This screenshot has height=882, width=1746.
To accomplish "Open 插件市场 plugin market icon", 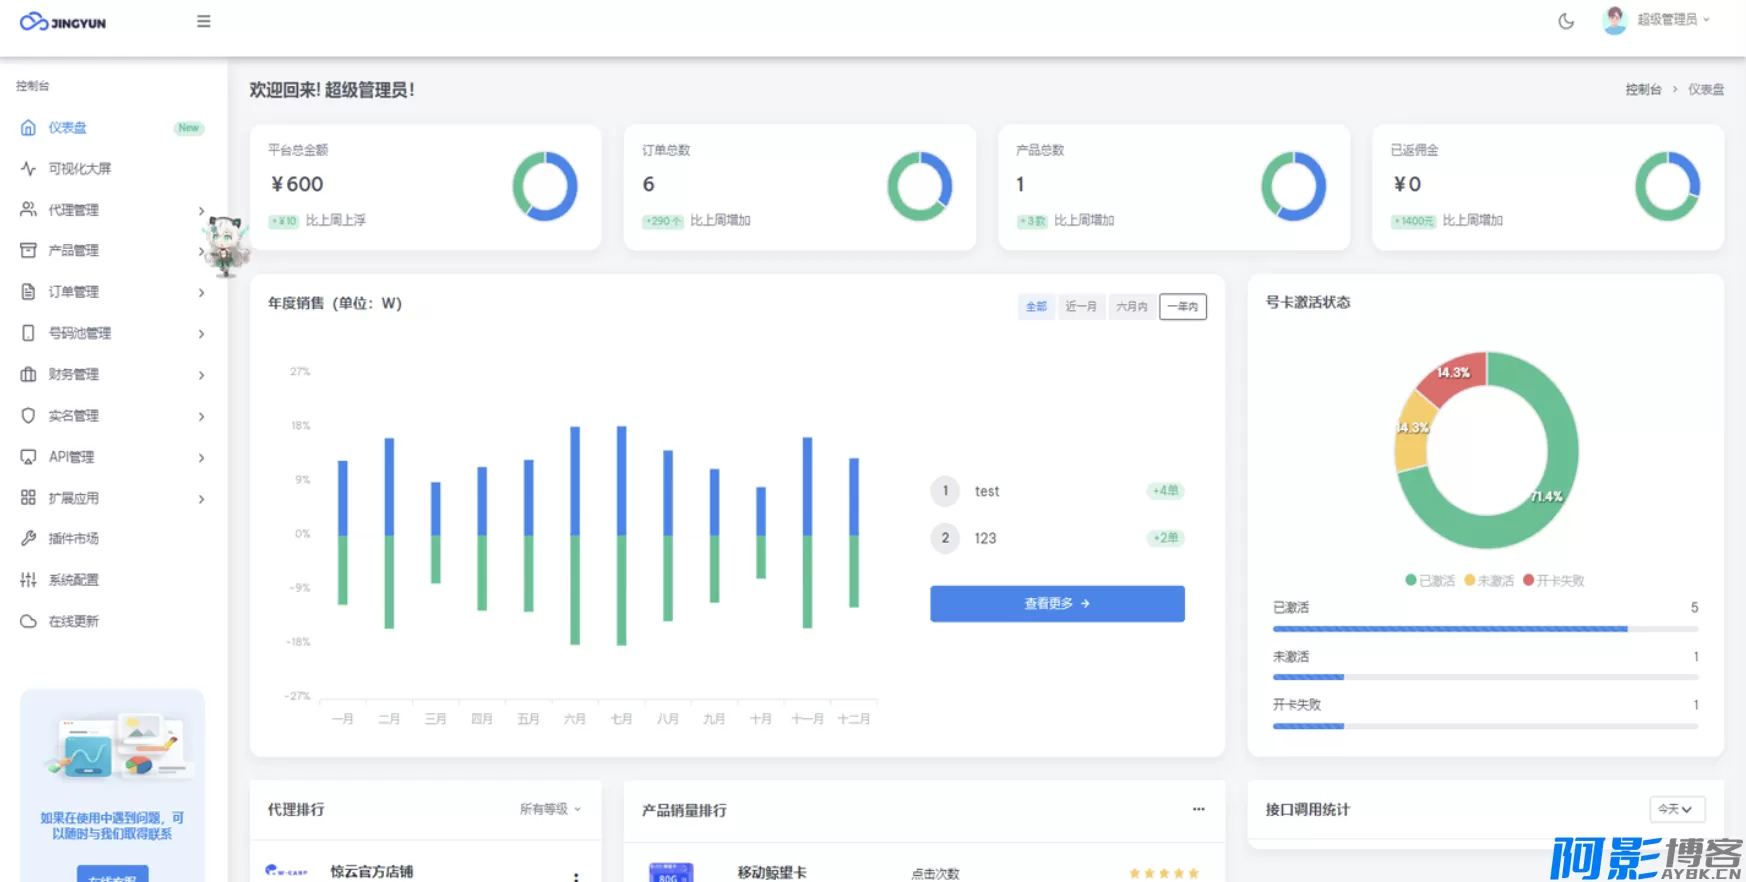I will pos(28,538).
